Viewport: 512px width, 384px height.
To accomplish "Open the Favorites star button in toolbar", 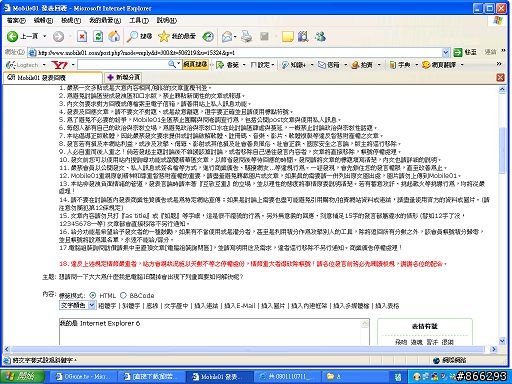I will [x=177, y=36].
